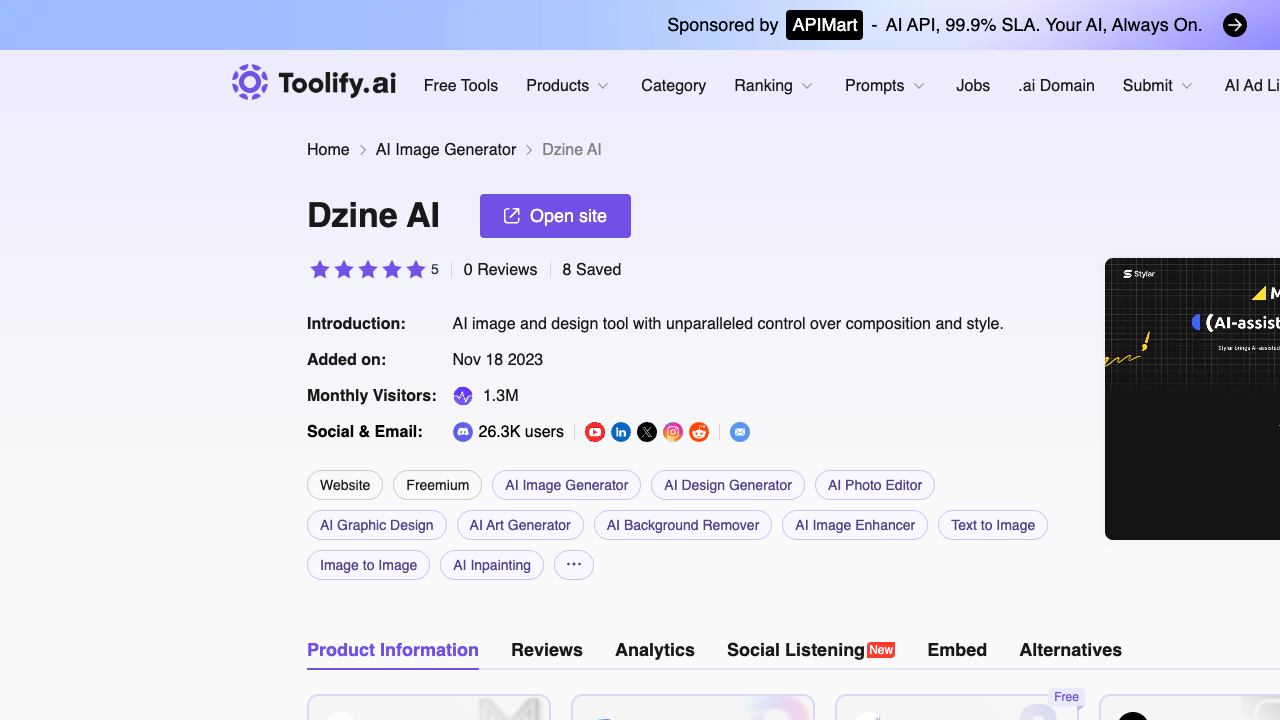Click the email envelope icon
Viewport: 1280px width, 720px height.
(740, 432)
